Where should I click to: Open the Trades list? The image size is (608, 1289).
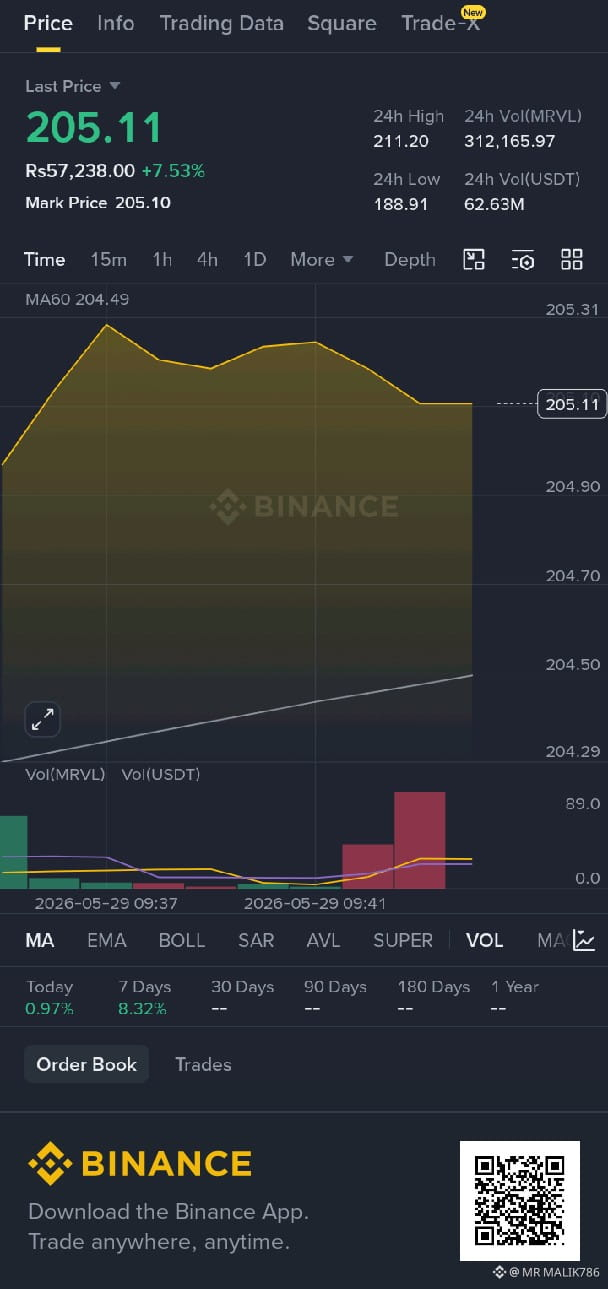pyautogui.click(x=203, y=1064)
